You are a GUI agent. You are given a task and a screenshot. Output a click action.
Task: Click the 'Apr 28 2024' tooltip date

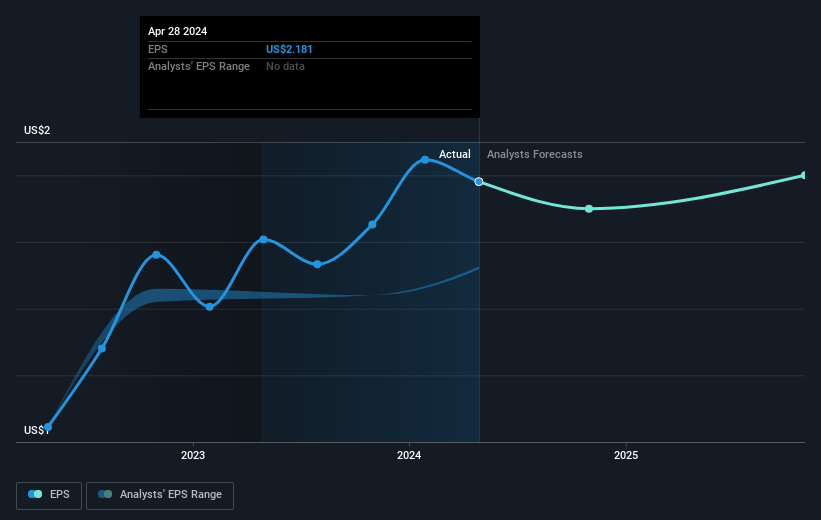pos(177,31)
